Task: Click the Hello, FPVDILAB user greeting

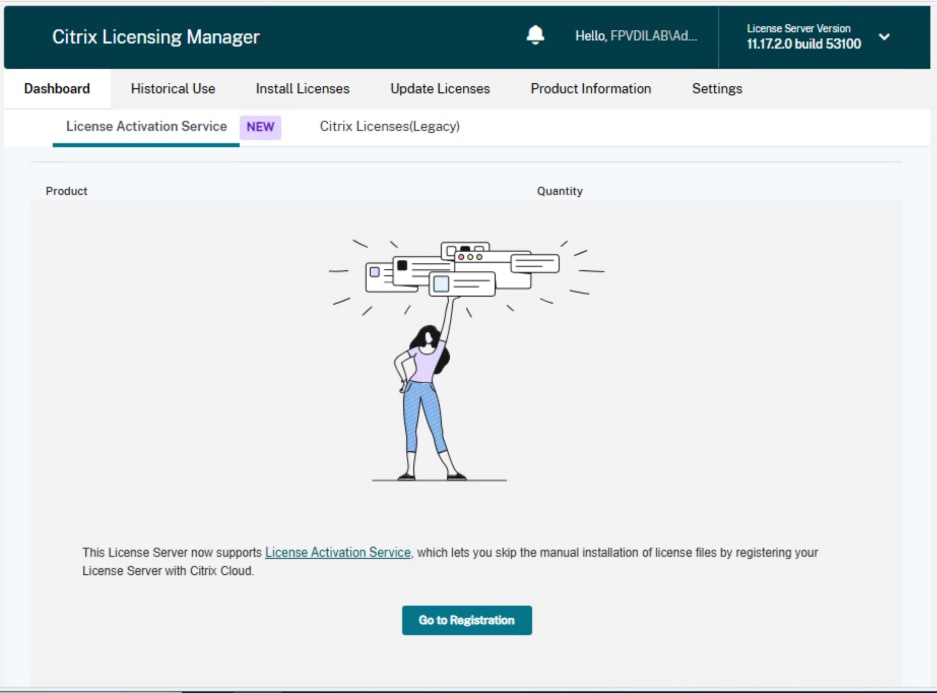Action: pyautogui.click(x=636, y=36)
